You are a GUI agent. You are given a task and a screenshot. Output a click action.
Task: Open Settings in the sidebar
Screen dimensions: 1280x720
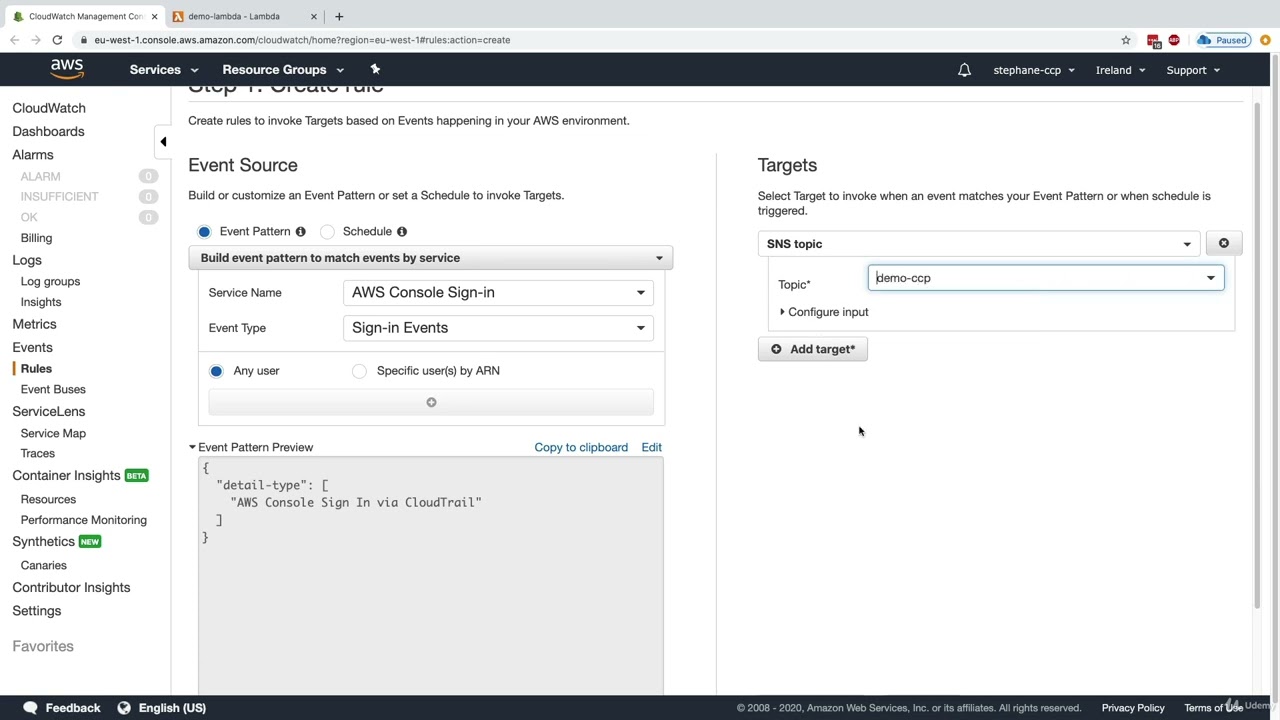pyautogui.click(x=37, y=611)
